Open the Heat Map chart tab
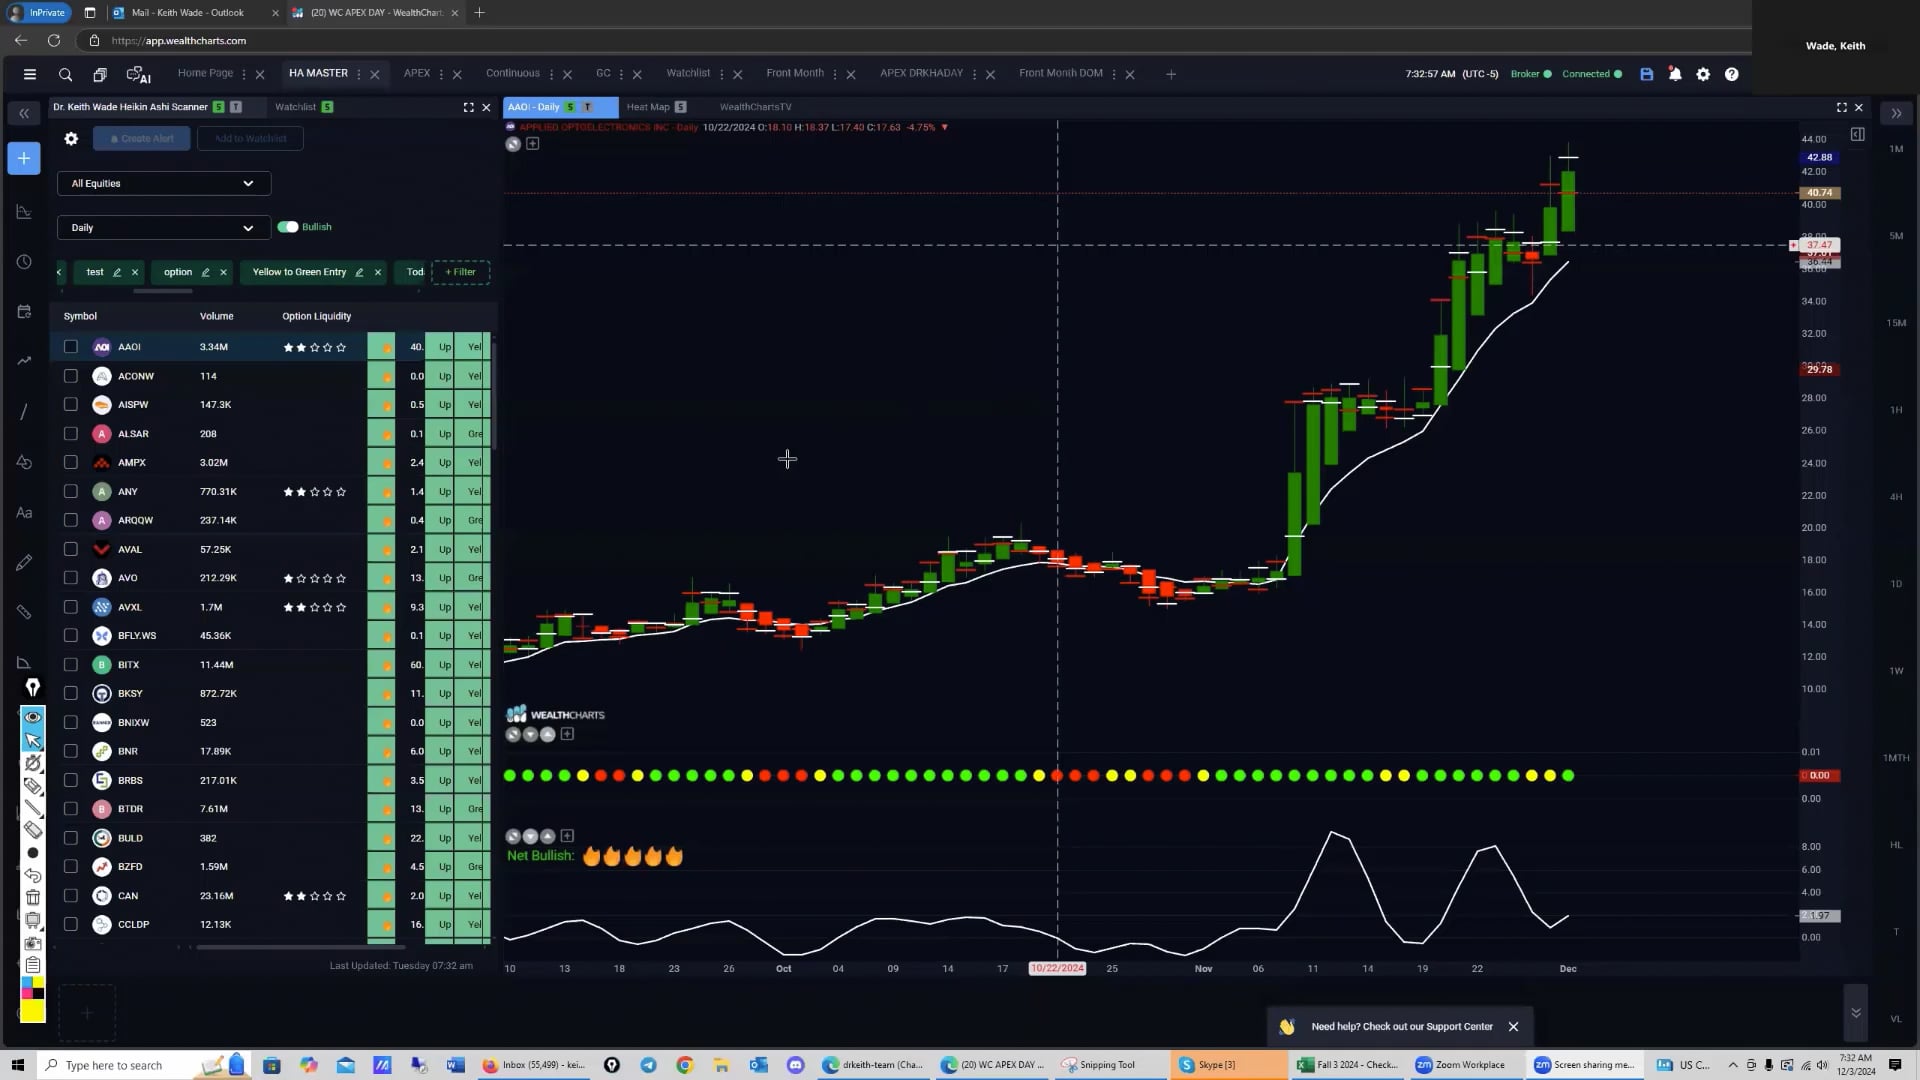The width and height of the screenshot is (1920, 1080). point(648,107)
